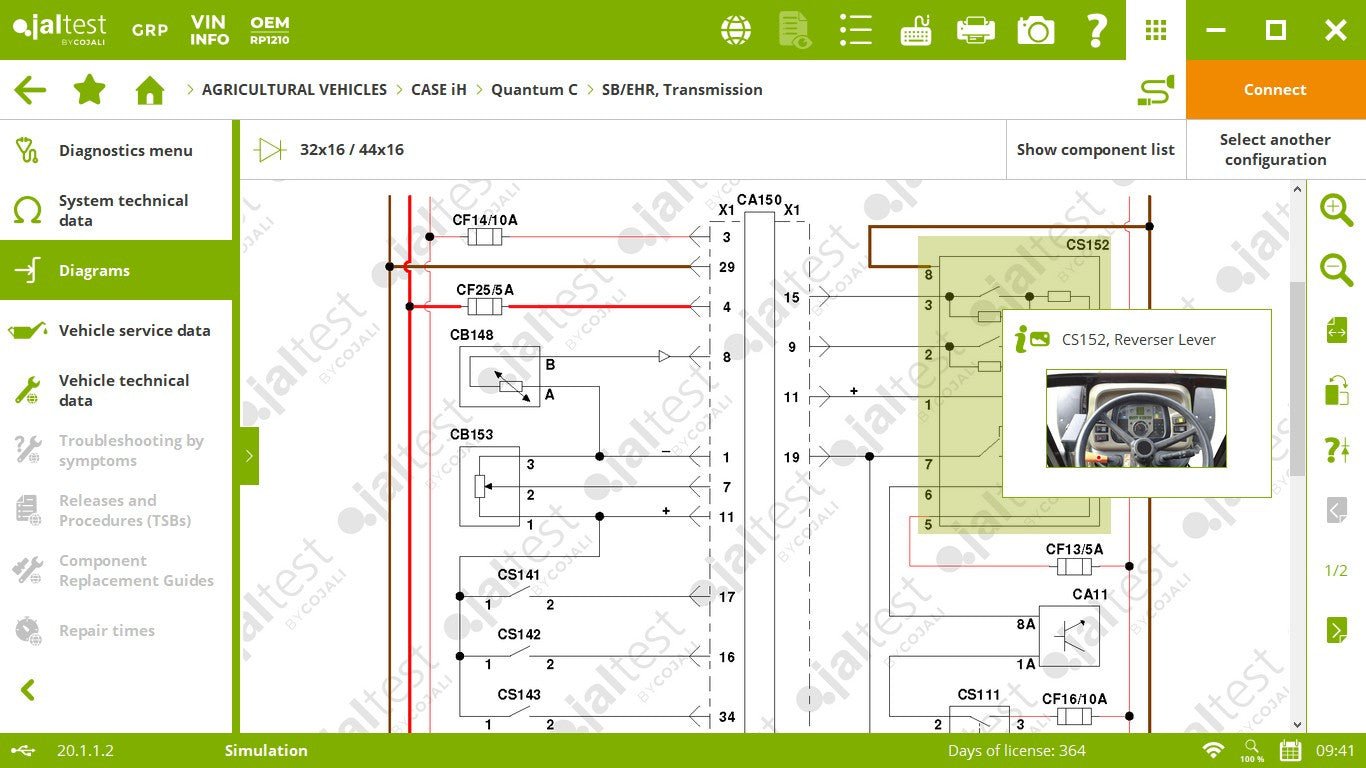Screen dimensions: 1366x768
Task: Click the rotate page icon
Action: [x=1336, y=390]
